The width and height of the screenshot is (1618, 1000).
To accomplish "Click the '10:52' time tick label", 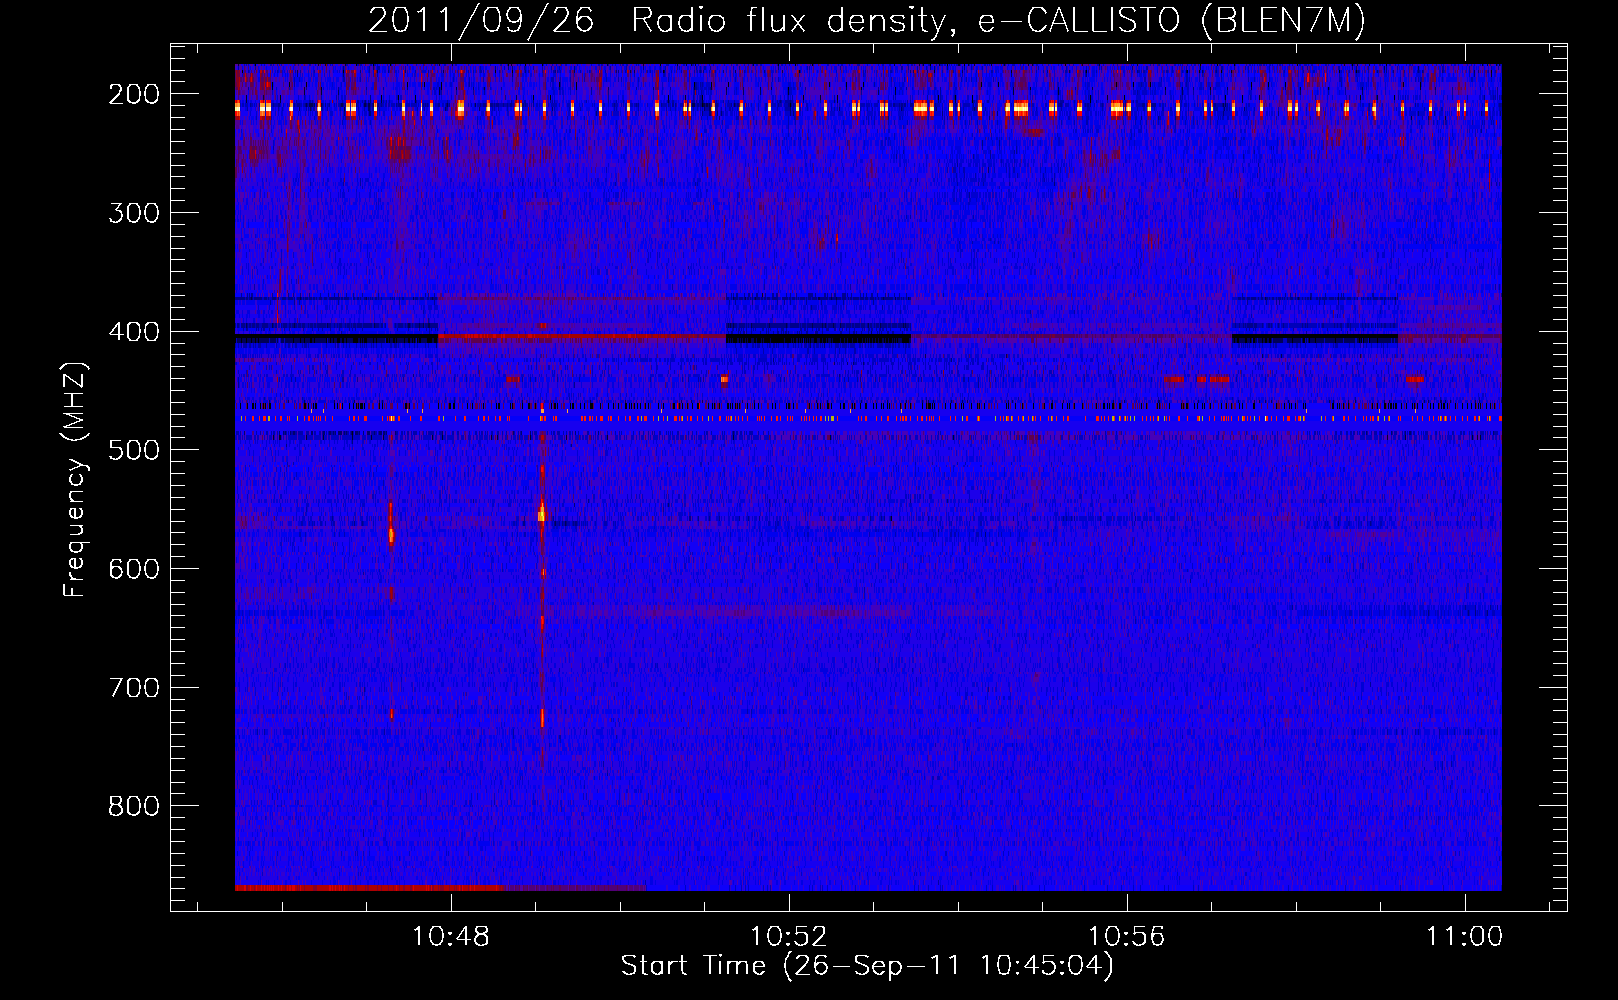I will click(789, 936).
